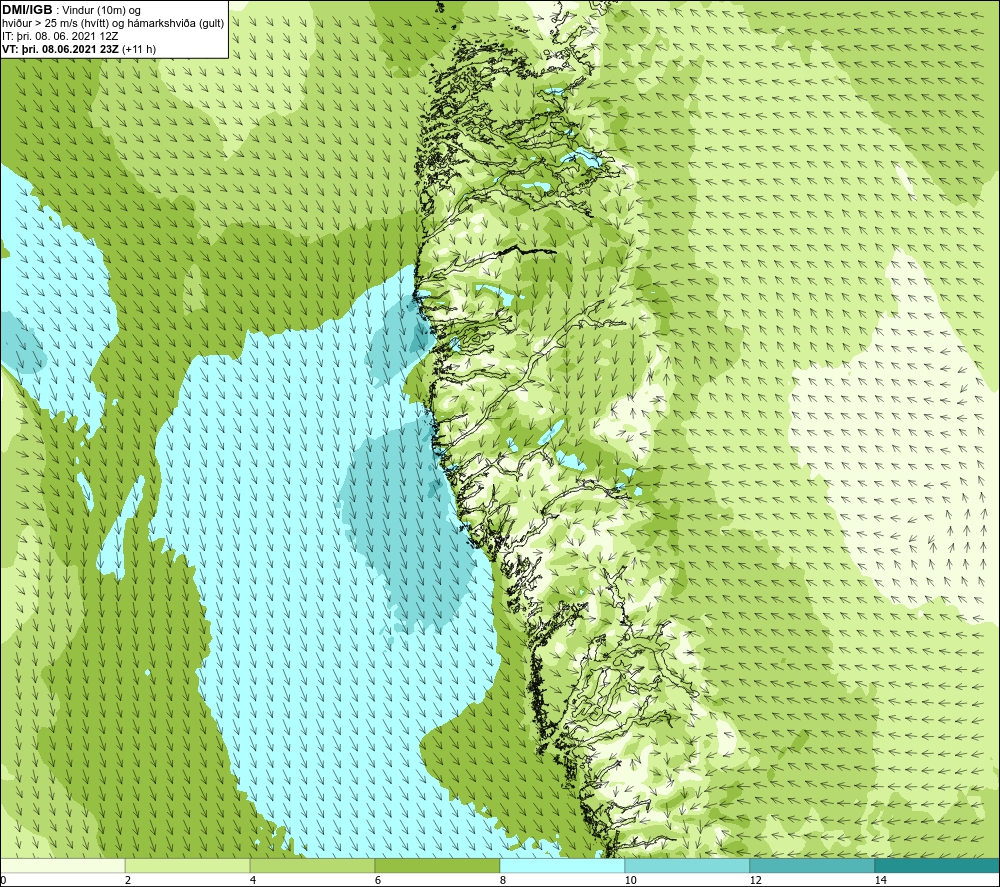The image size is (1000, 887).
Task: Click the '2' scale label
Action: coord(128,880)
